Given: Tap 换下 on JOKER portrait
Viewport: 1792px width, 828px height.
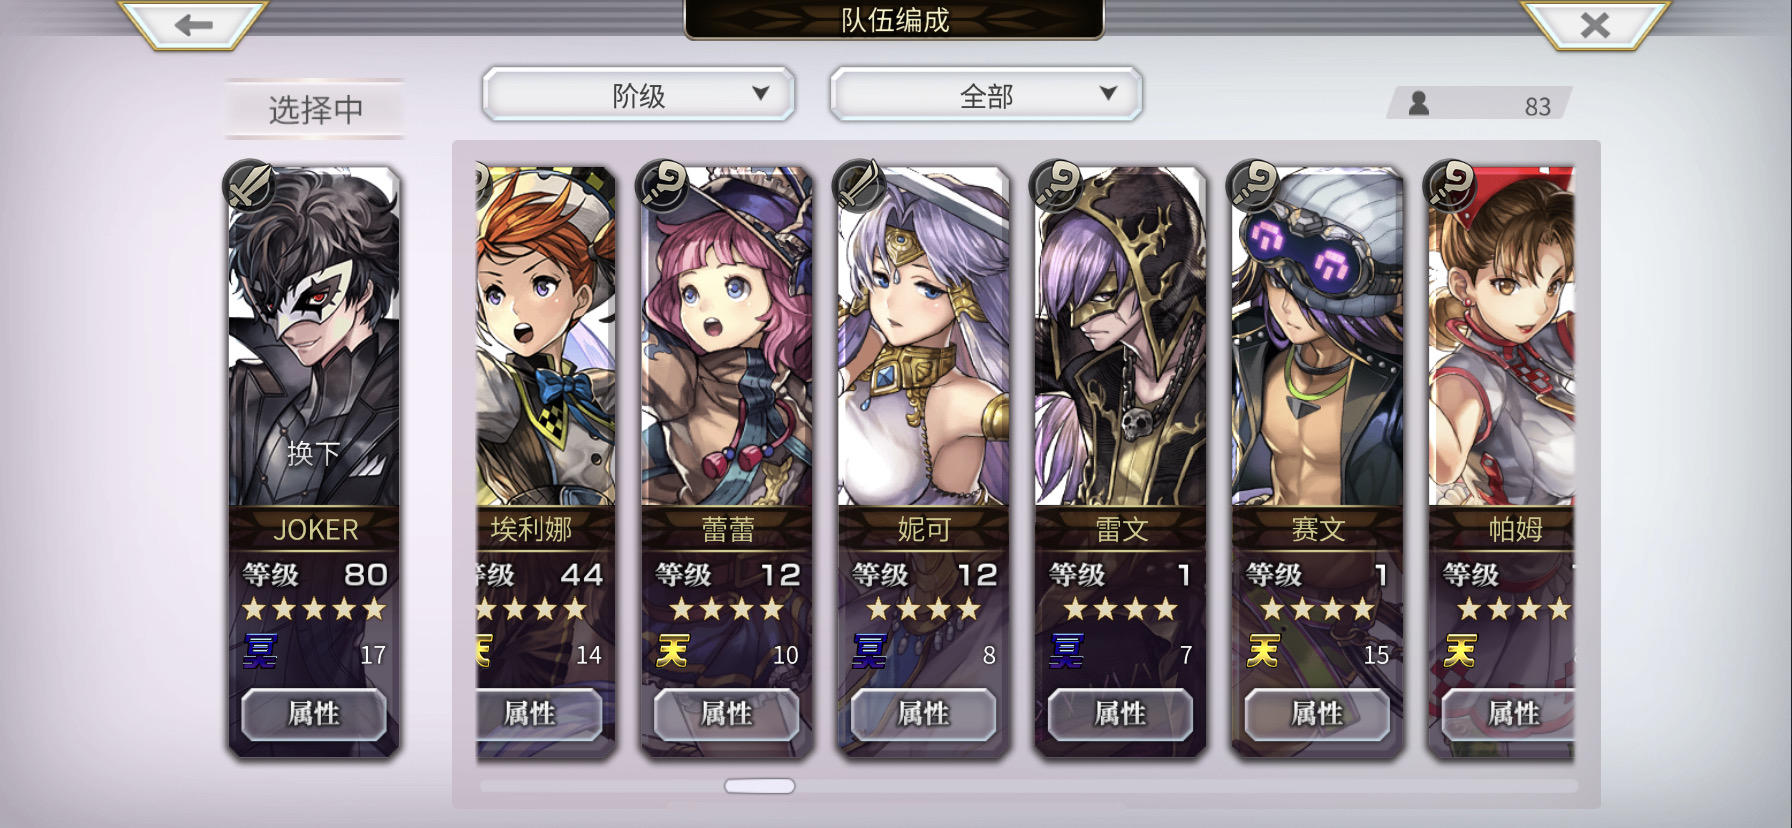Looking at the screenshot, I should coord(314,453).
